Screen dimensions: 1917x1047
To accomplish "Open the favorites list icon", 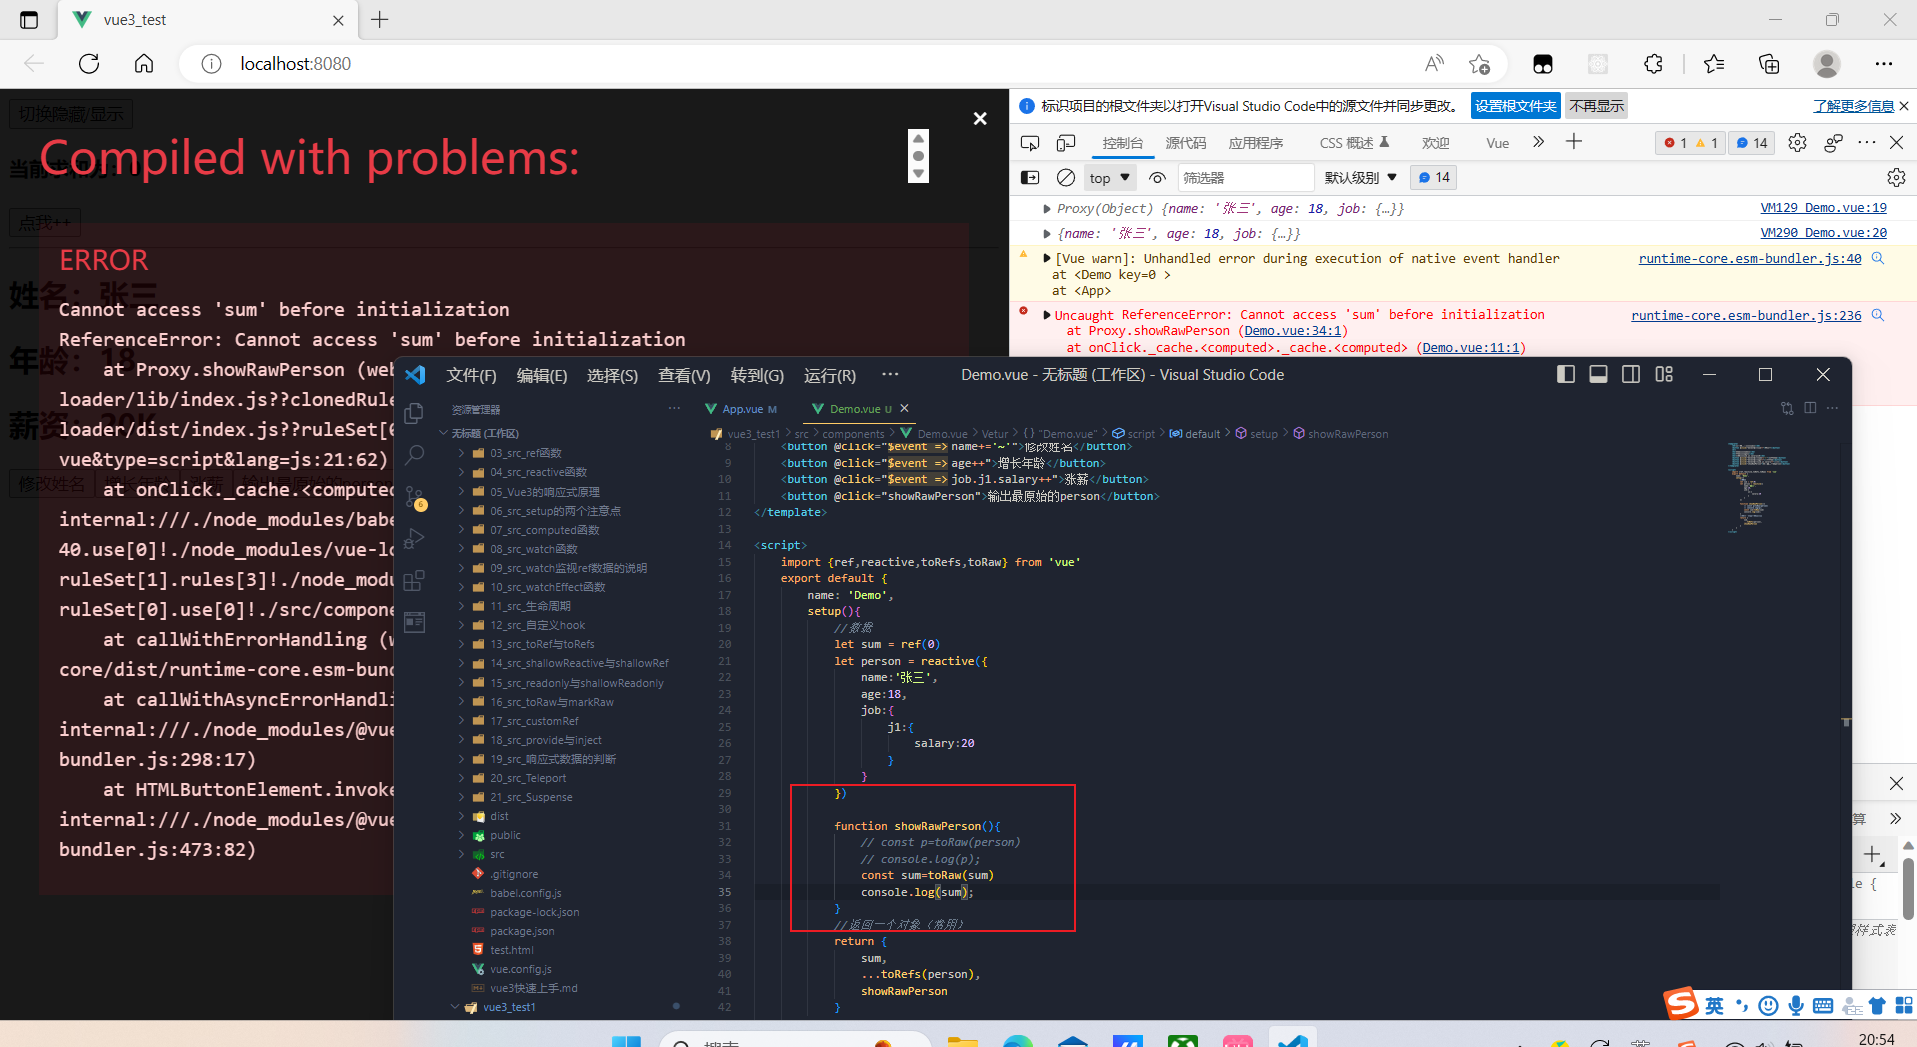I will tap(1714, 64).
